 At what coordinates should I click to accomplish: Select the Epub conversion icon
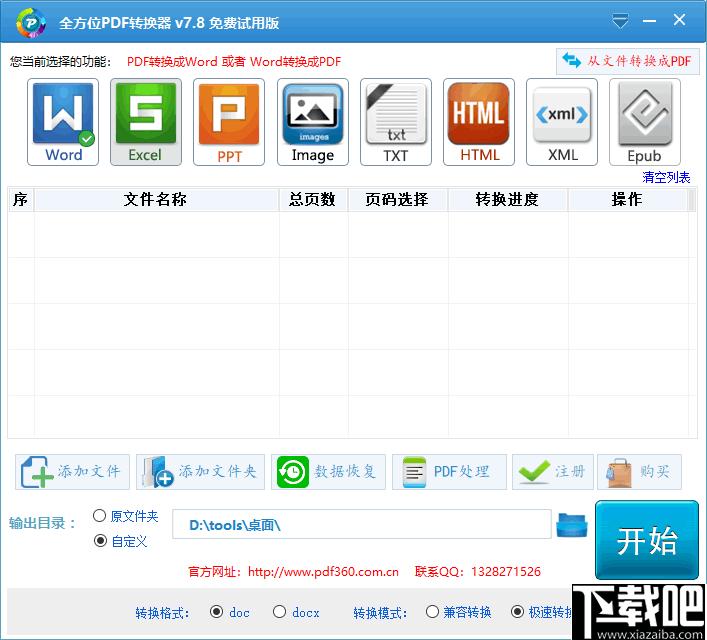click(644, 122)
